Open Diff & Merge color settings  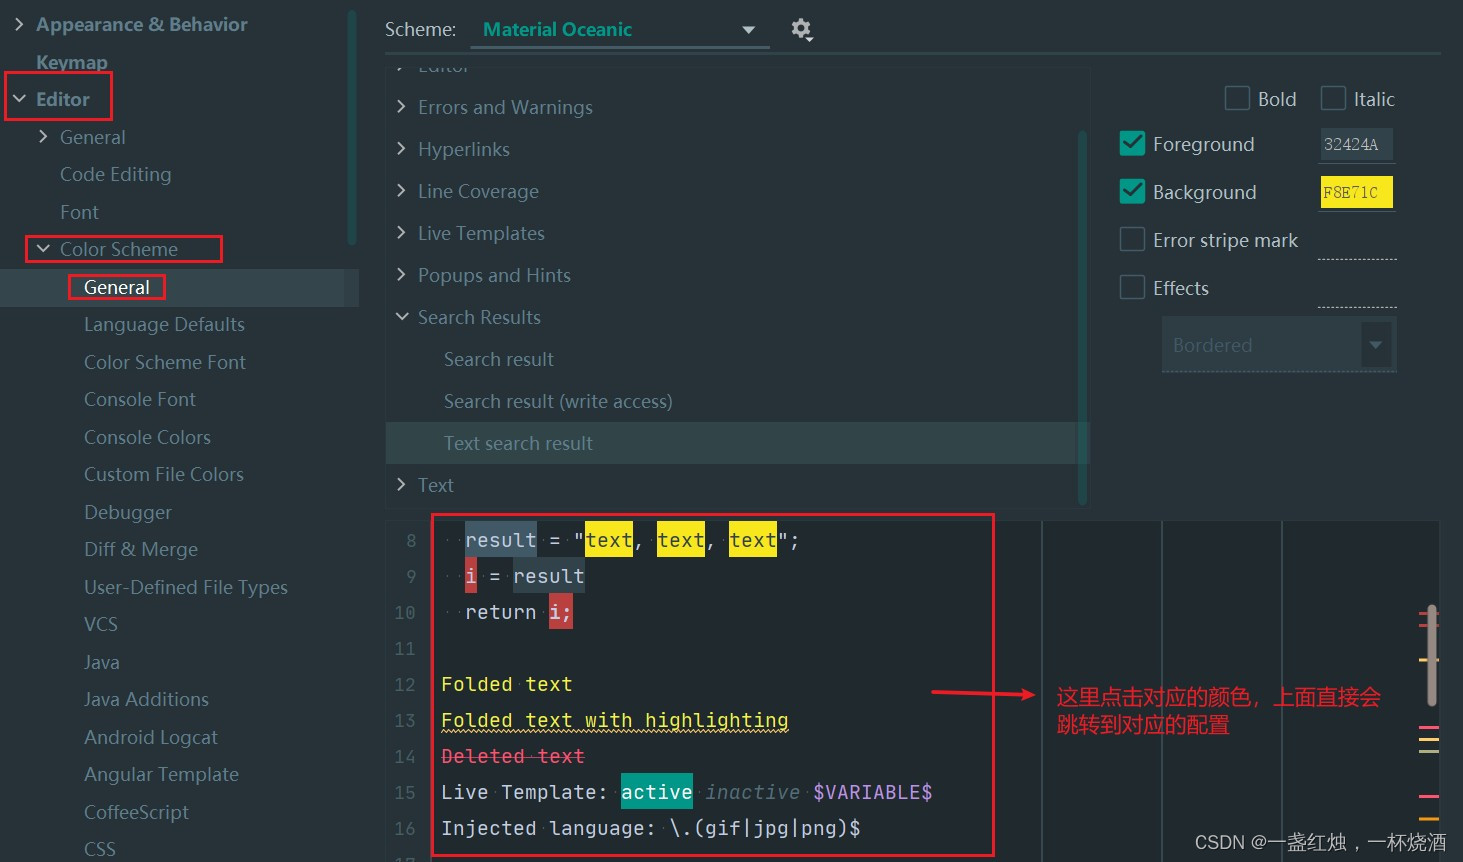coord(141,549)
